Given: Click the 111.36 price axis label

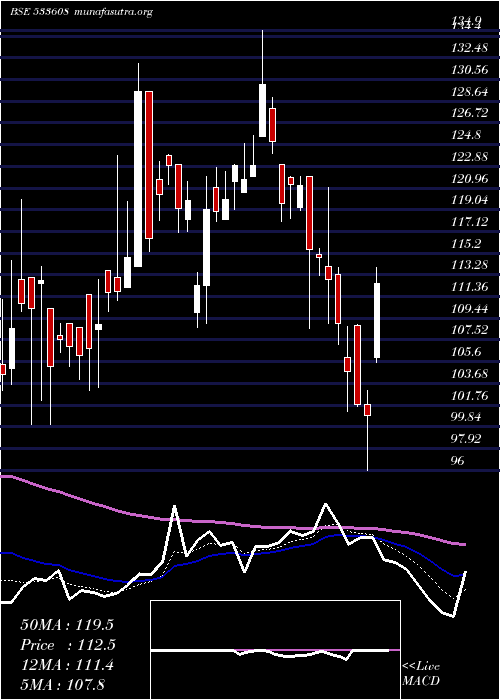Looking at the screenshot, I should (x=469, y=288).
